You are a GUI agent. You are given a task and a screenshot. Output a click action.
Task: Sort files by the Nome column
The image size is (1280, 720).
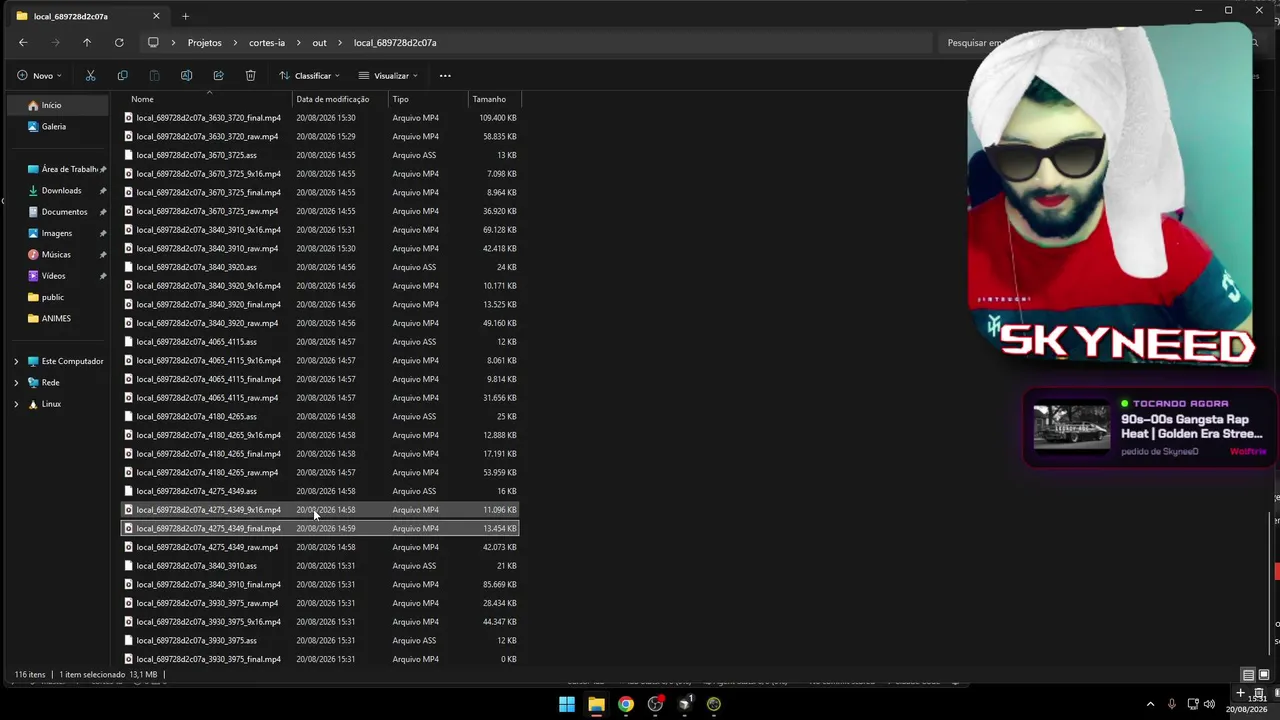pyautogui.click(x=209, y=99)
